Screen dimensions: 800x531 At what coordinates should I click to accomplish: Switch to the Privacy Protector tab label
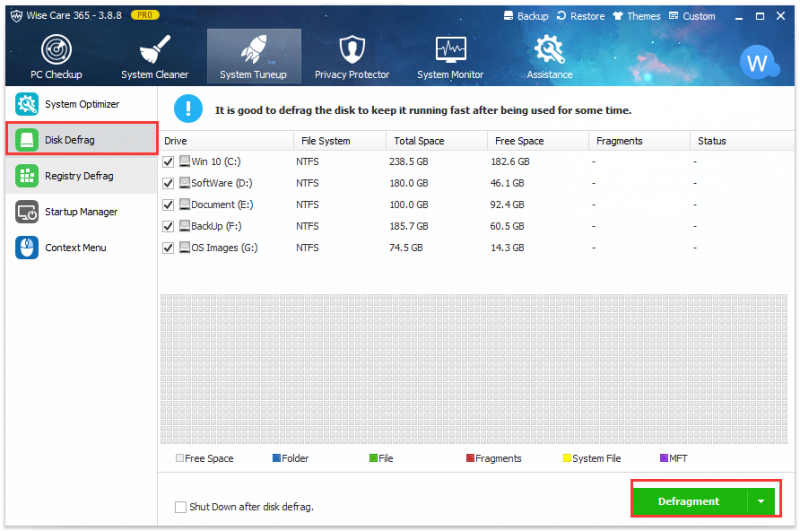pyautogui.click(x=352, y=74)
